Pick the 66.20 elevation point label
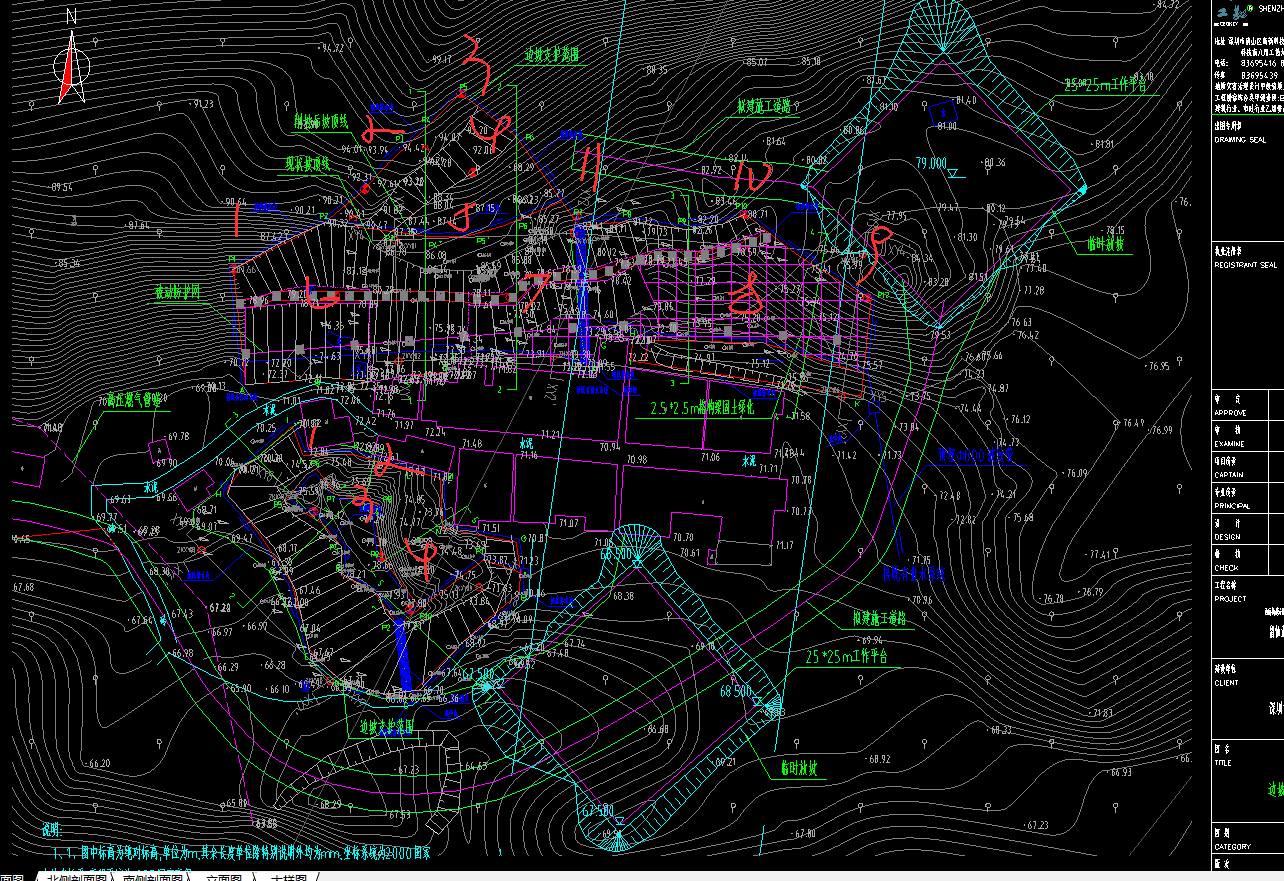 tap(98, 763)
